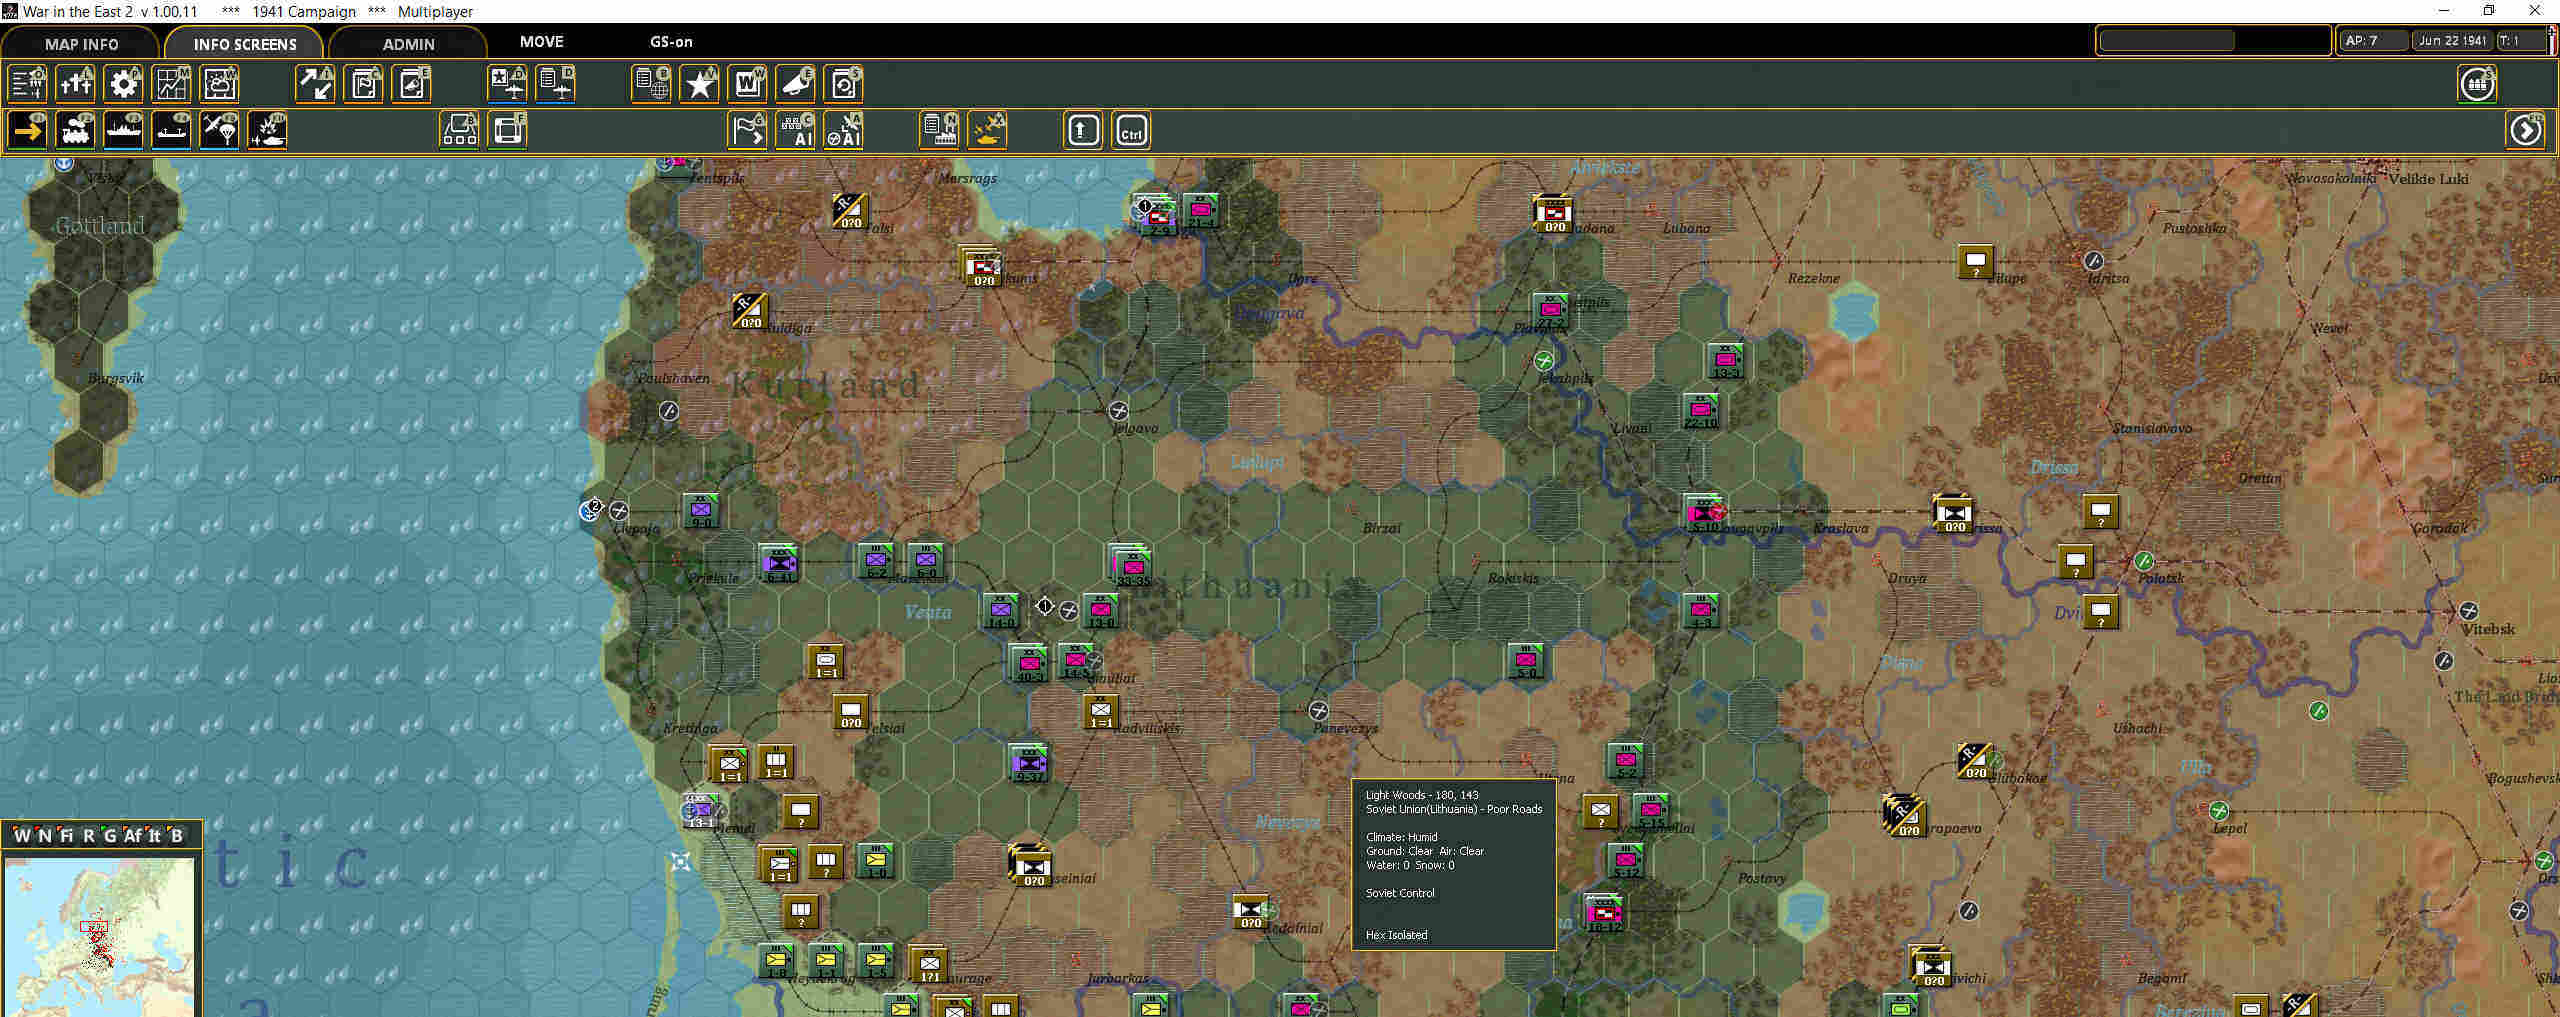This screenshot has width=2560, height=1017.
Task: Click the build fortified zone icon
Action: point(460,131)
